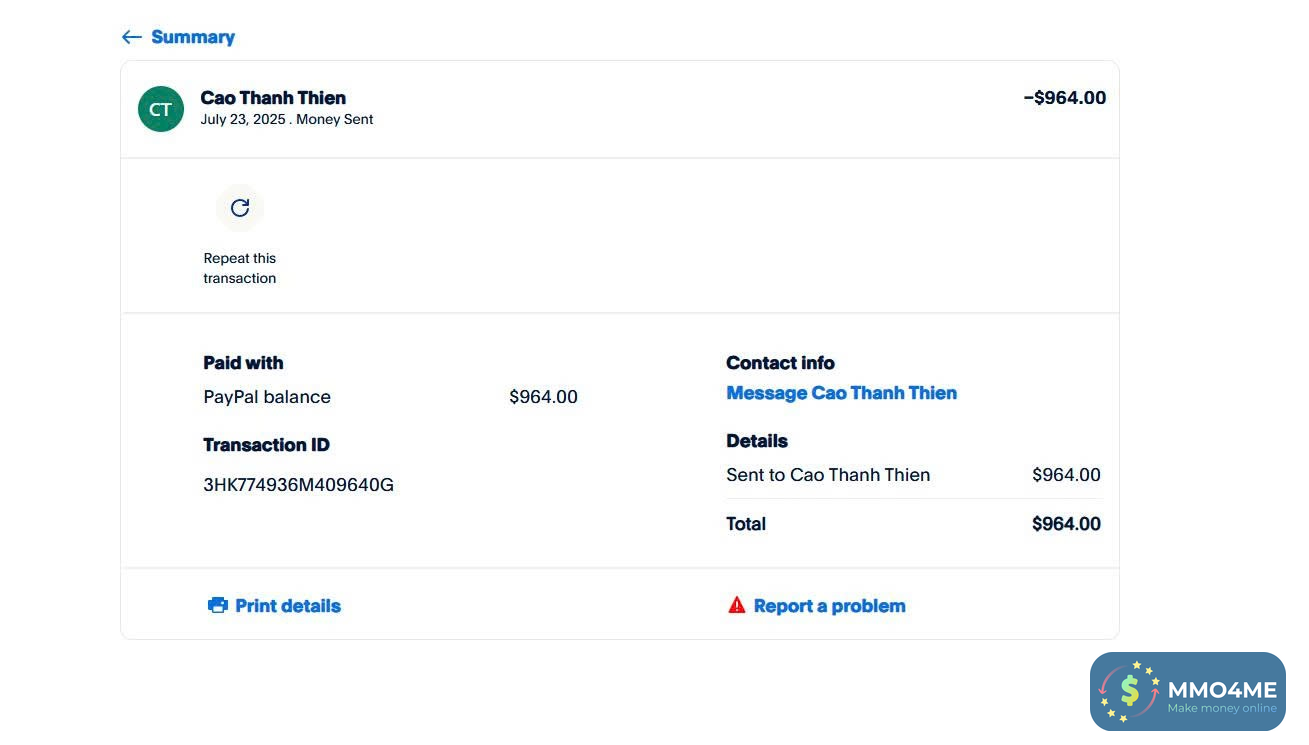Open the Print details link
Screen dimensions: 1309x745
[x=287, y=606]
